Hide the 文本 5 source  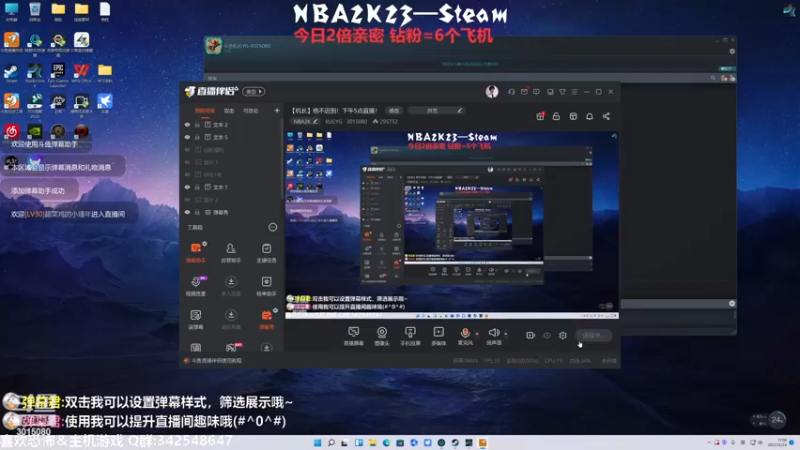point(187,137)
